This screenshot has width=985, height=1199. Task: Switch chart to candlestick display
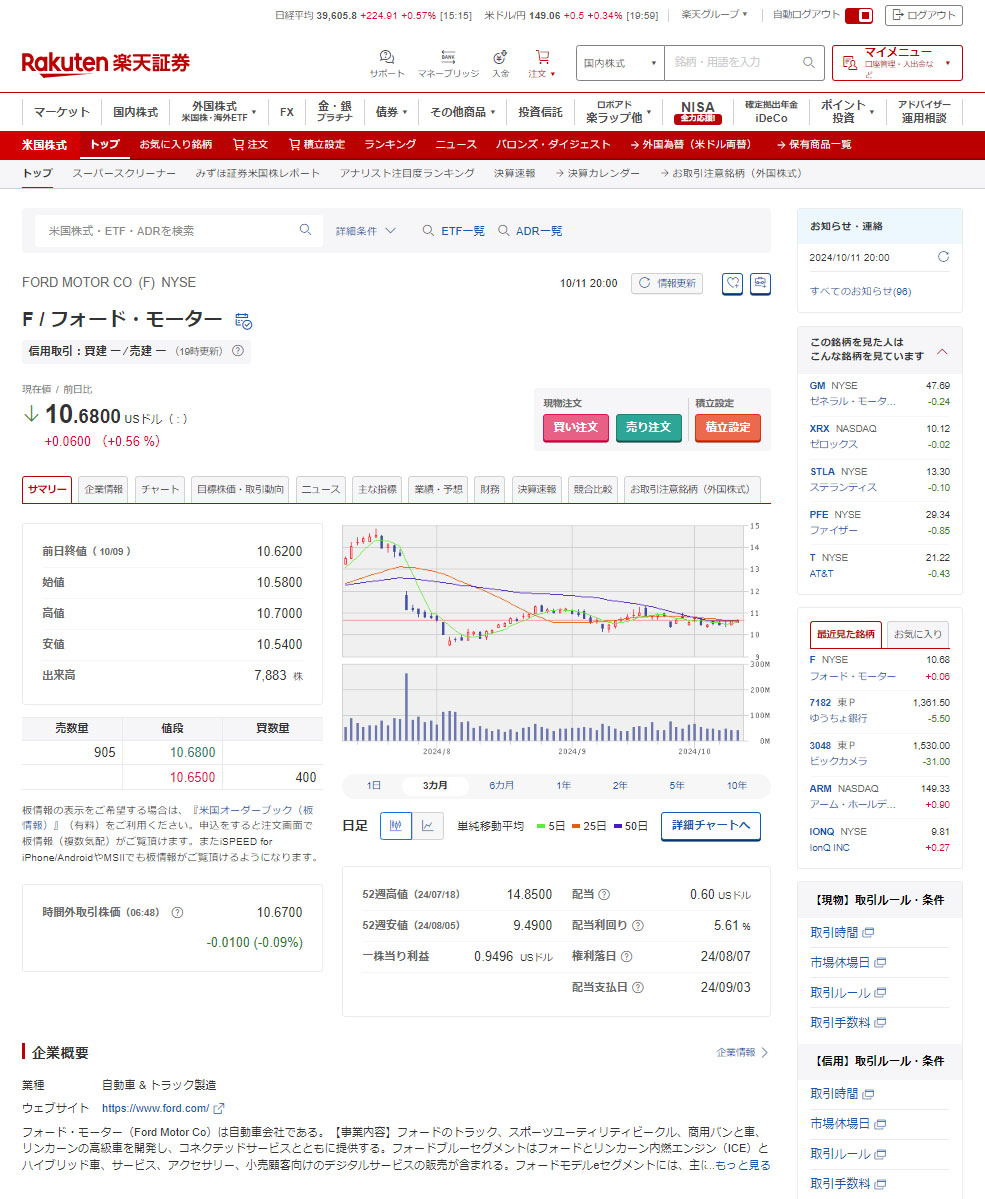(396, 826)
